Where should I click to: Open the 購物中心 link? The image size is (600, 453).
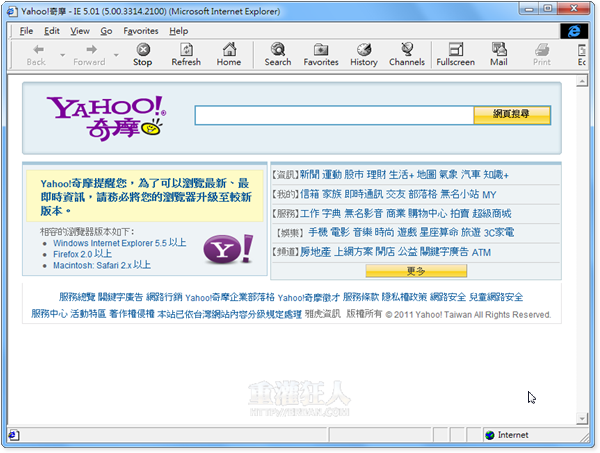coord(427,213)
